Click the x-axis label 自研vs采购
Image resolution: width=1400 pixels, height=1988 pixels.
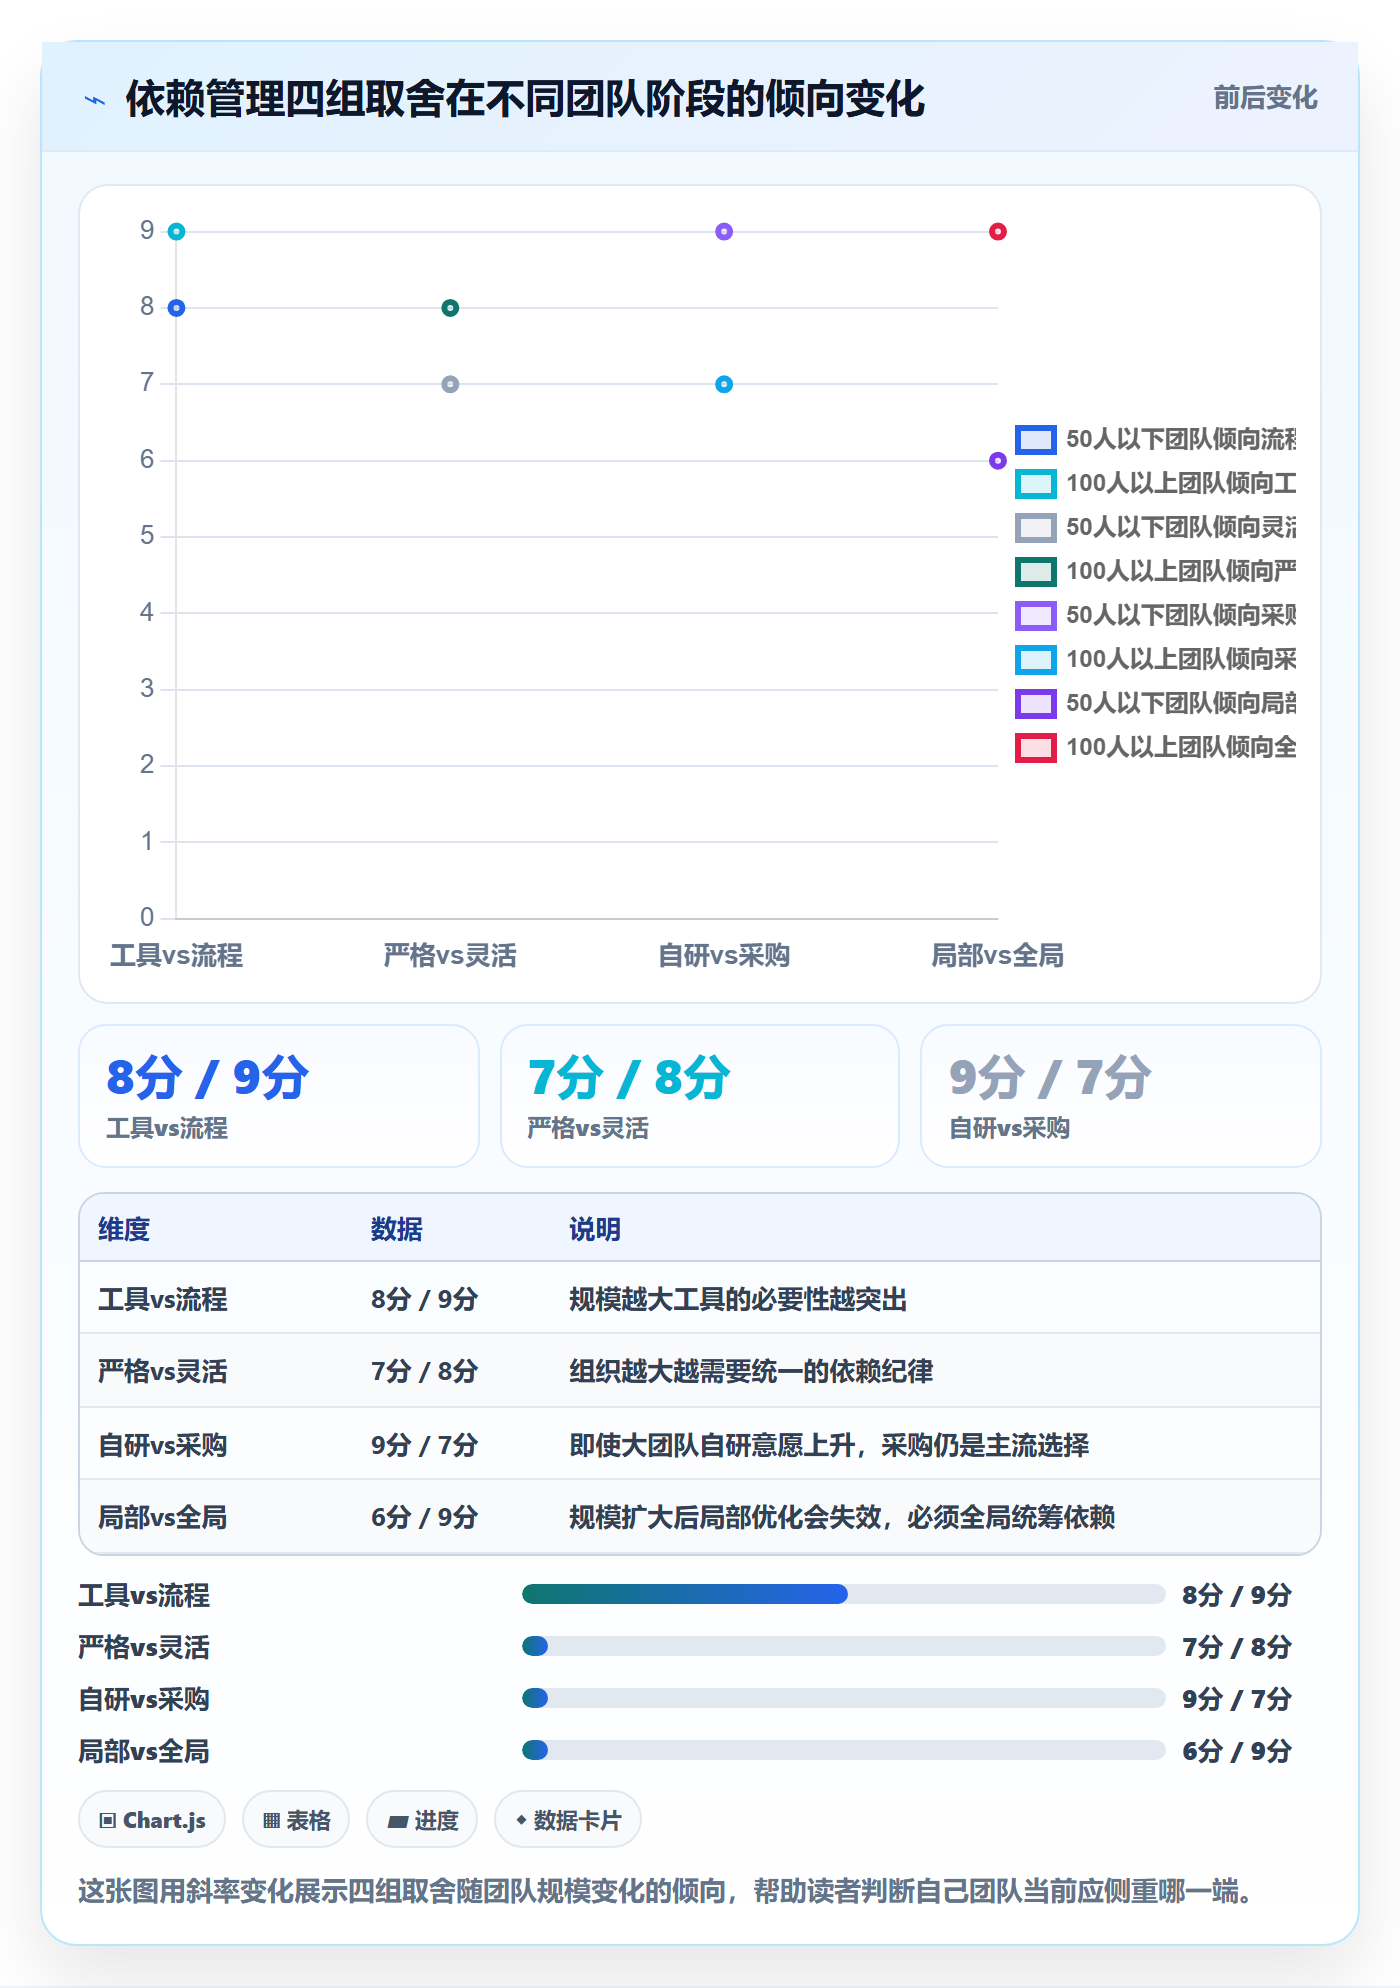[724, 956]
